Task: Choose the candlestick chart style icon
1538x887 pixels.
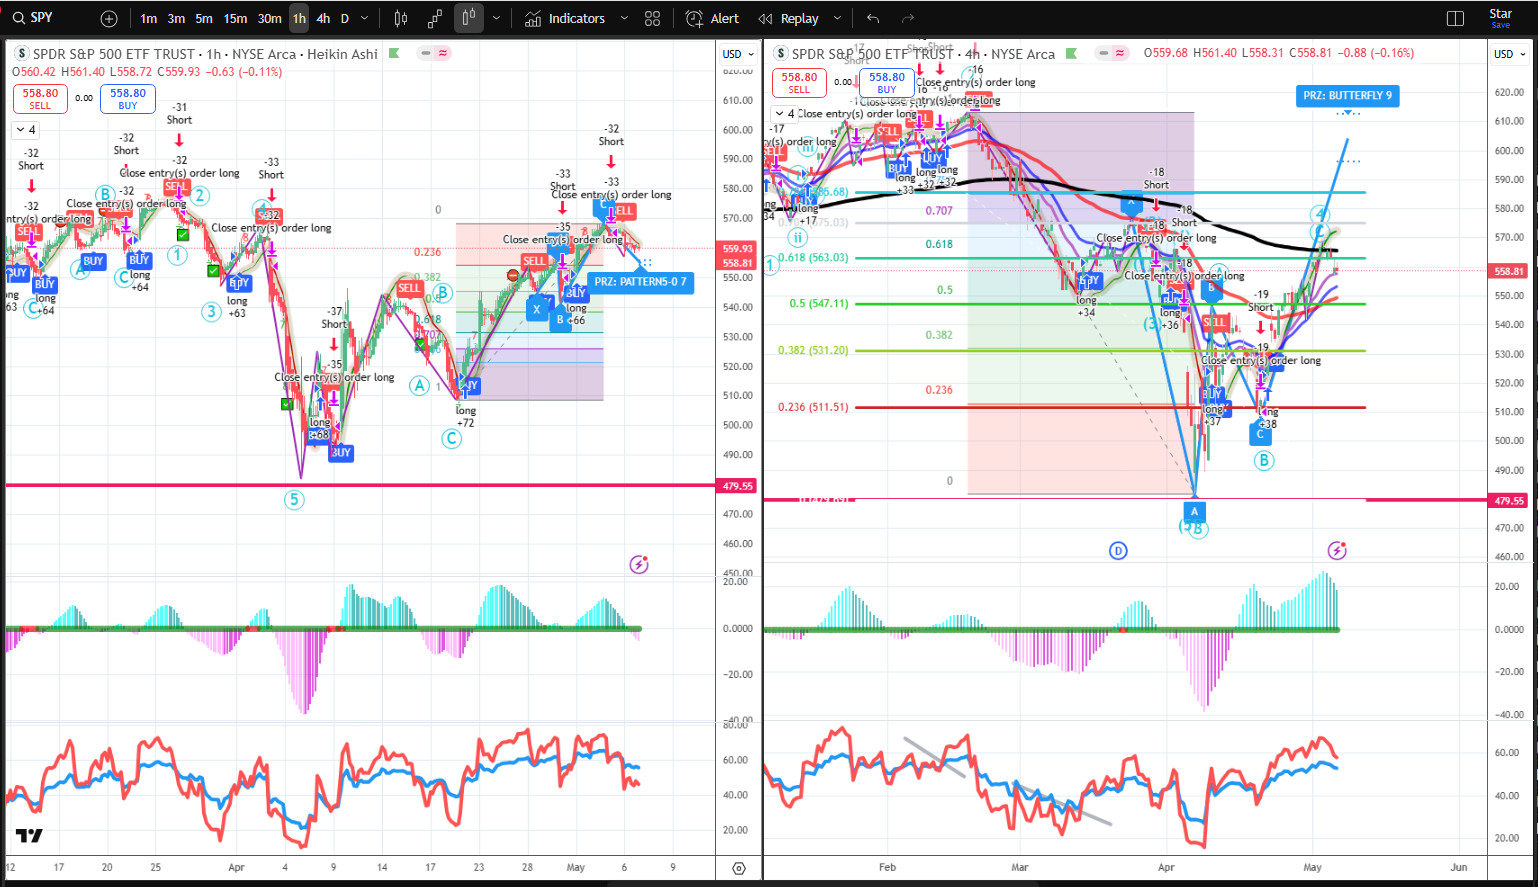Action: coord(401,19)
